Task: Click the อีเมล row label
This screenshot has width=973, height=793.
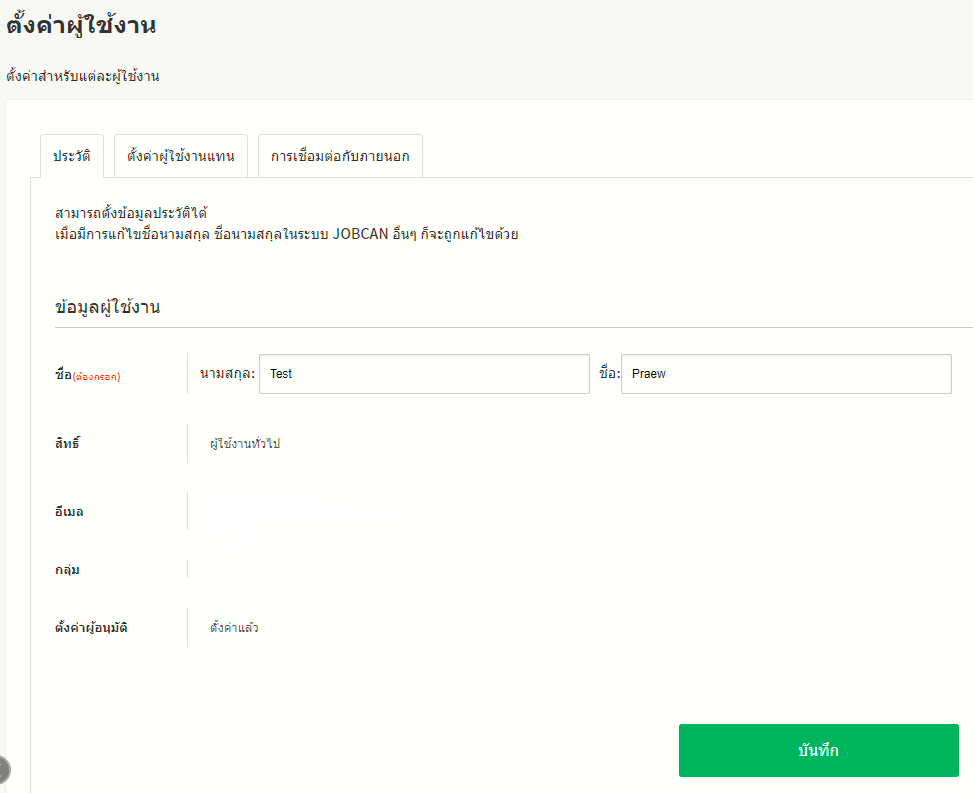Action: tap(69, 511)
